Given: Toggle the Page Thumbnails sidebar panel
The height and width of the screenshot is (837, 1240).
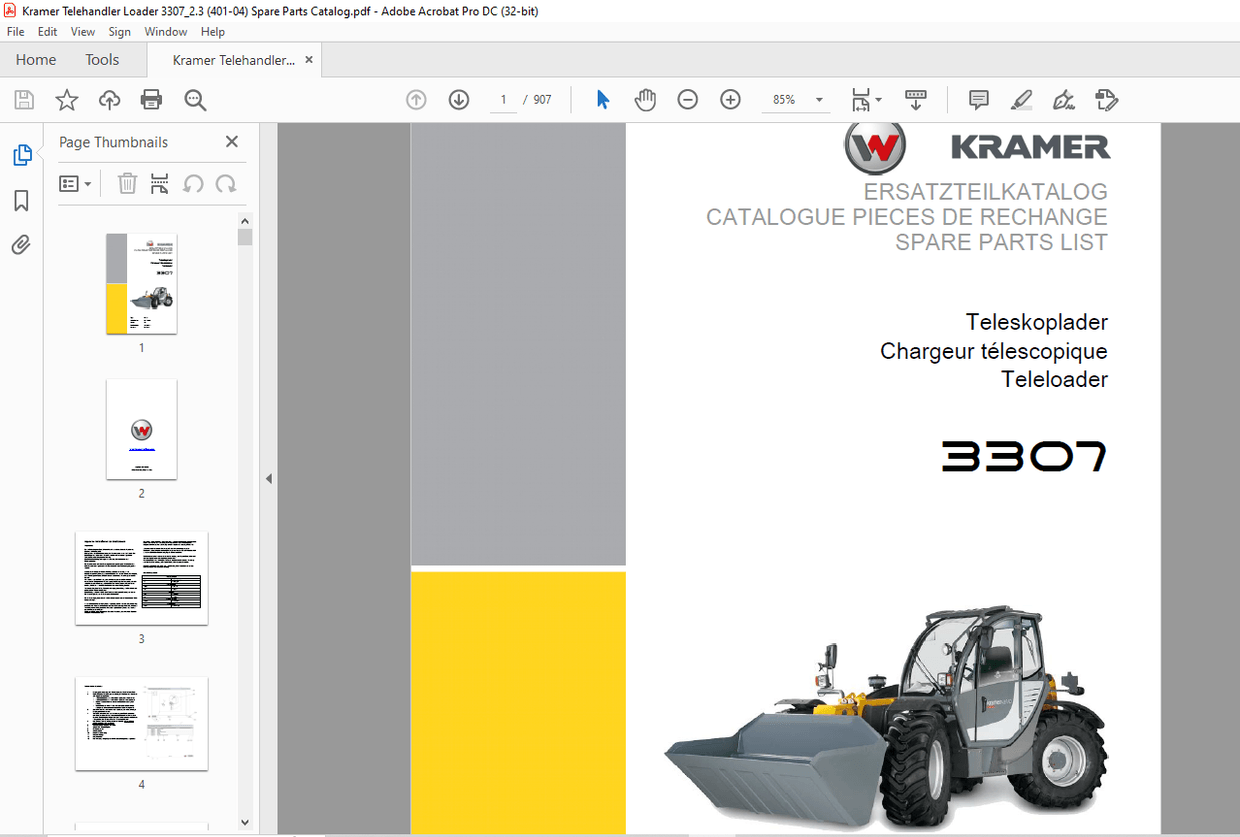Looking at the screenshot, I should point(22,155).
